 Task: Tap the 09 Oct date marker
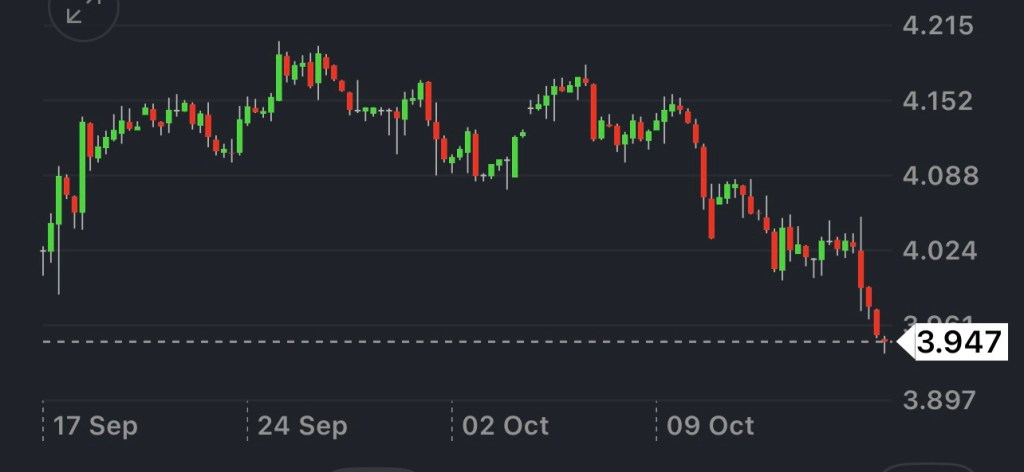[711, 426]
